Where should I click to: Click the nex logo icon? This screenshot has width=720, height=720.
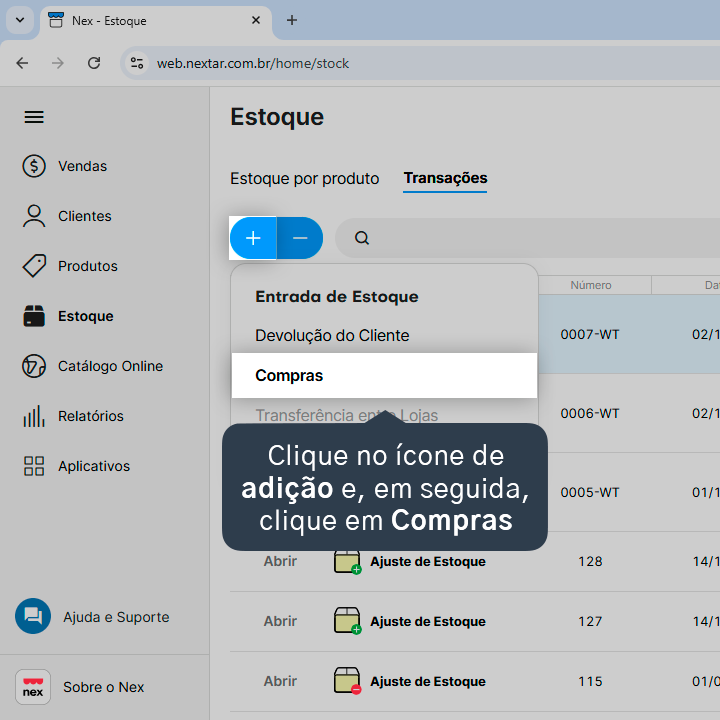(33, 687)
